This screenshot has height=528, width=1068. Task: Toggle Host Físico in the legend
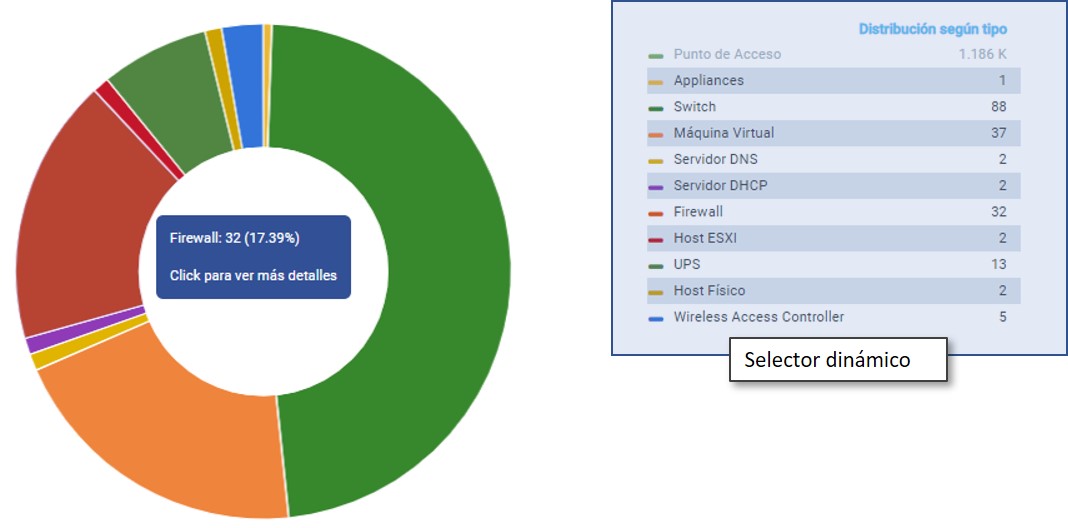[708, 290]
